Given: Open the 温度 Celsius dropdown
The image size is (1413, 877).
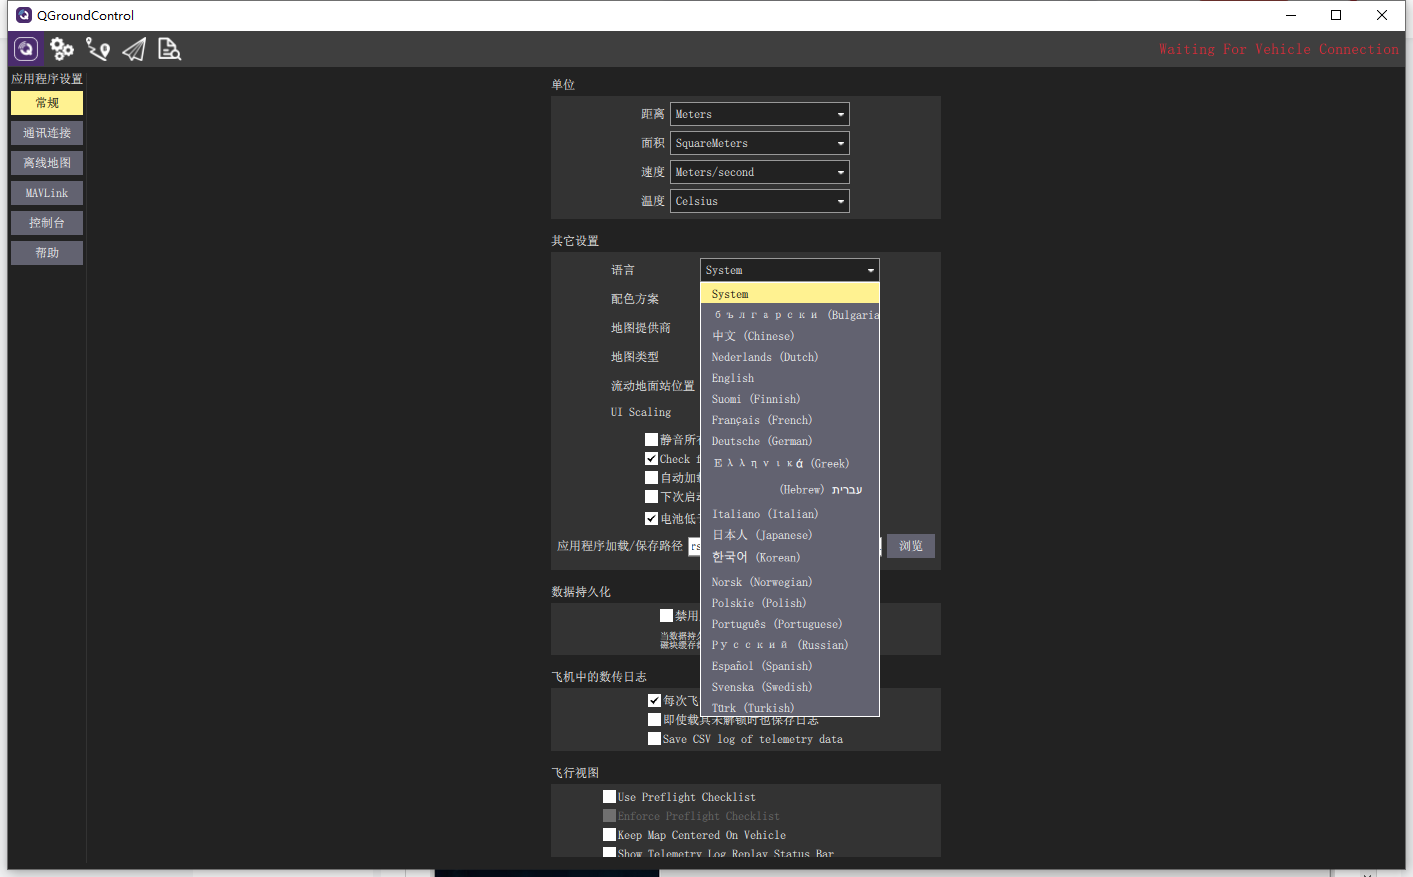Looking at the screenshot, I should point(760,201).
